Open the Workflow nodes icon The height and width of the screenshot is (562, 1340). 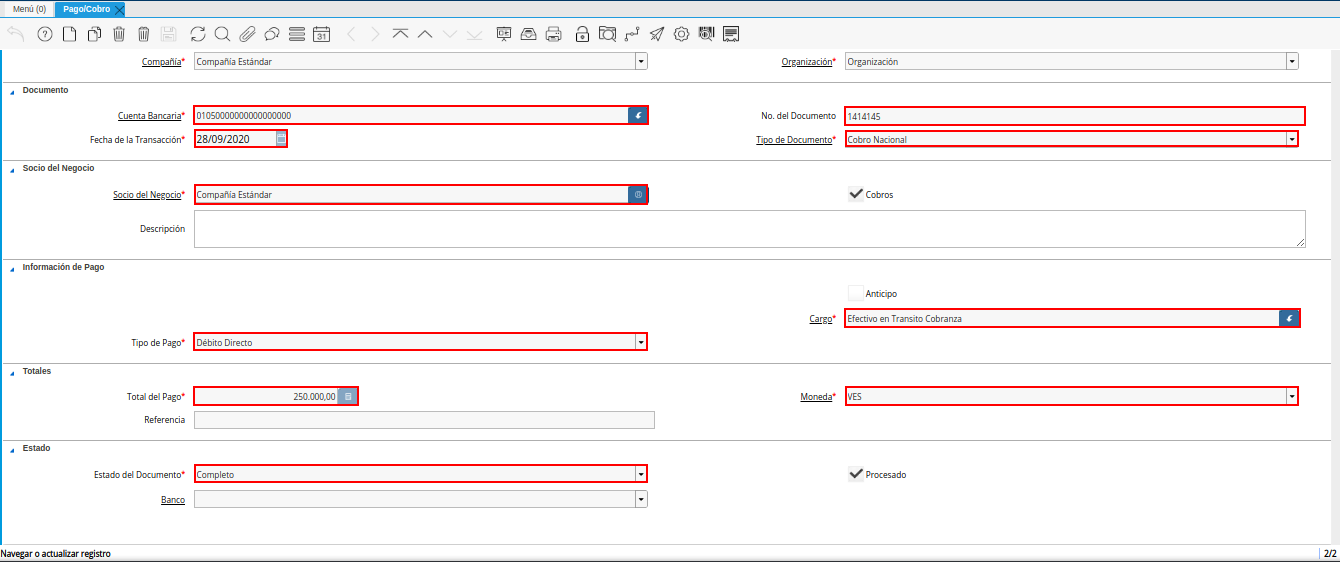[632, 34]
